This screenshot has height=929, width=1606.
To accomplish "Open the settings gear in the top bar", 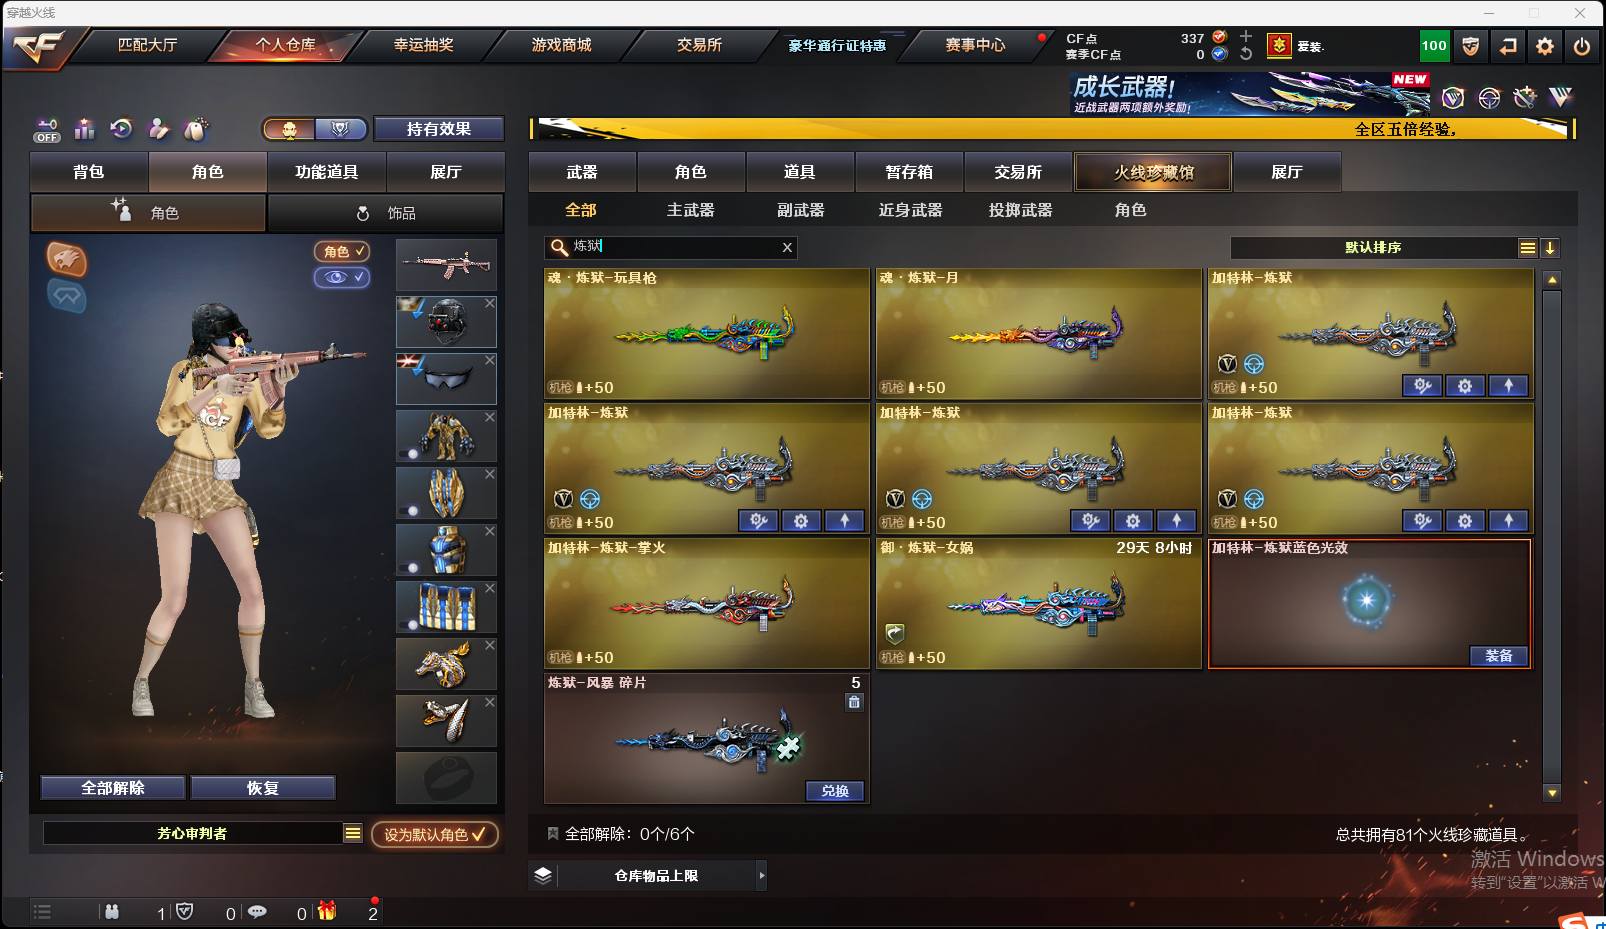I will tap(1545, 46).
